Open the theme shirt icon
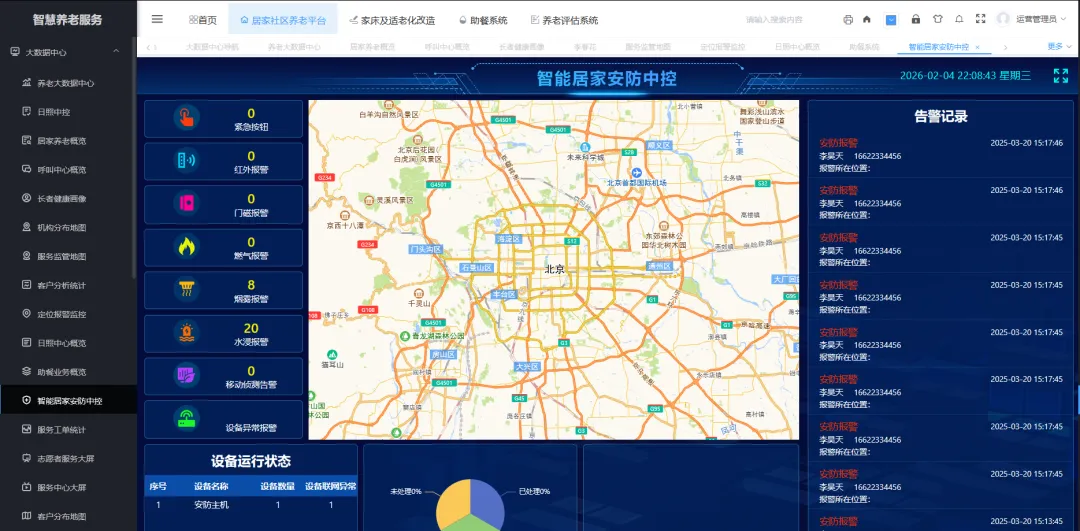 pyautogui.click(x=937, y=19)
